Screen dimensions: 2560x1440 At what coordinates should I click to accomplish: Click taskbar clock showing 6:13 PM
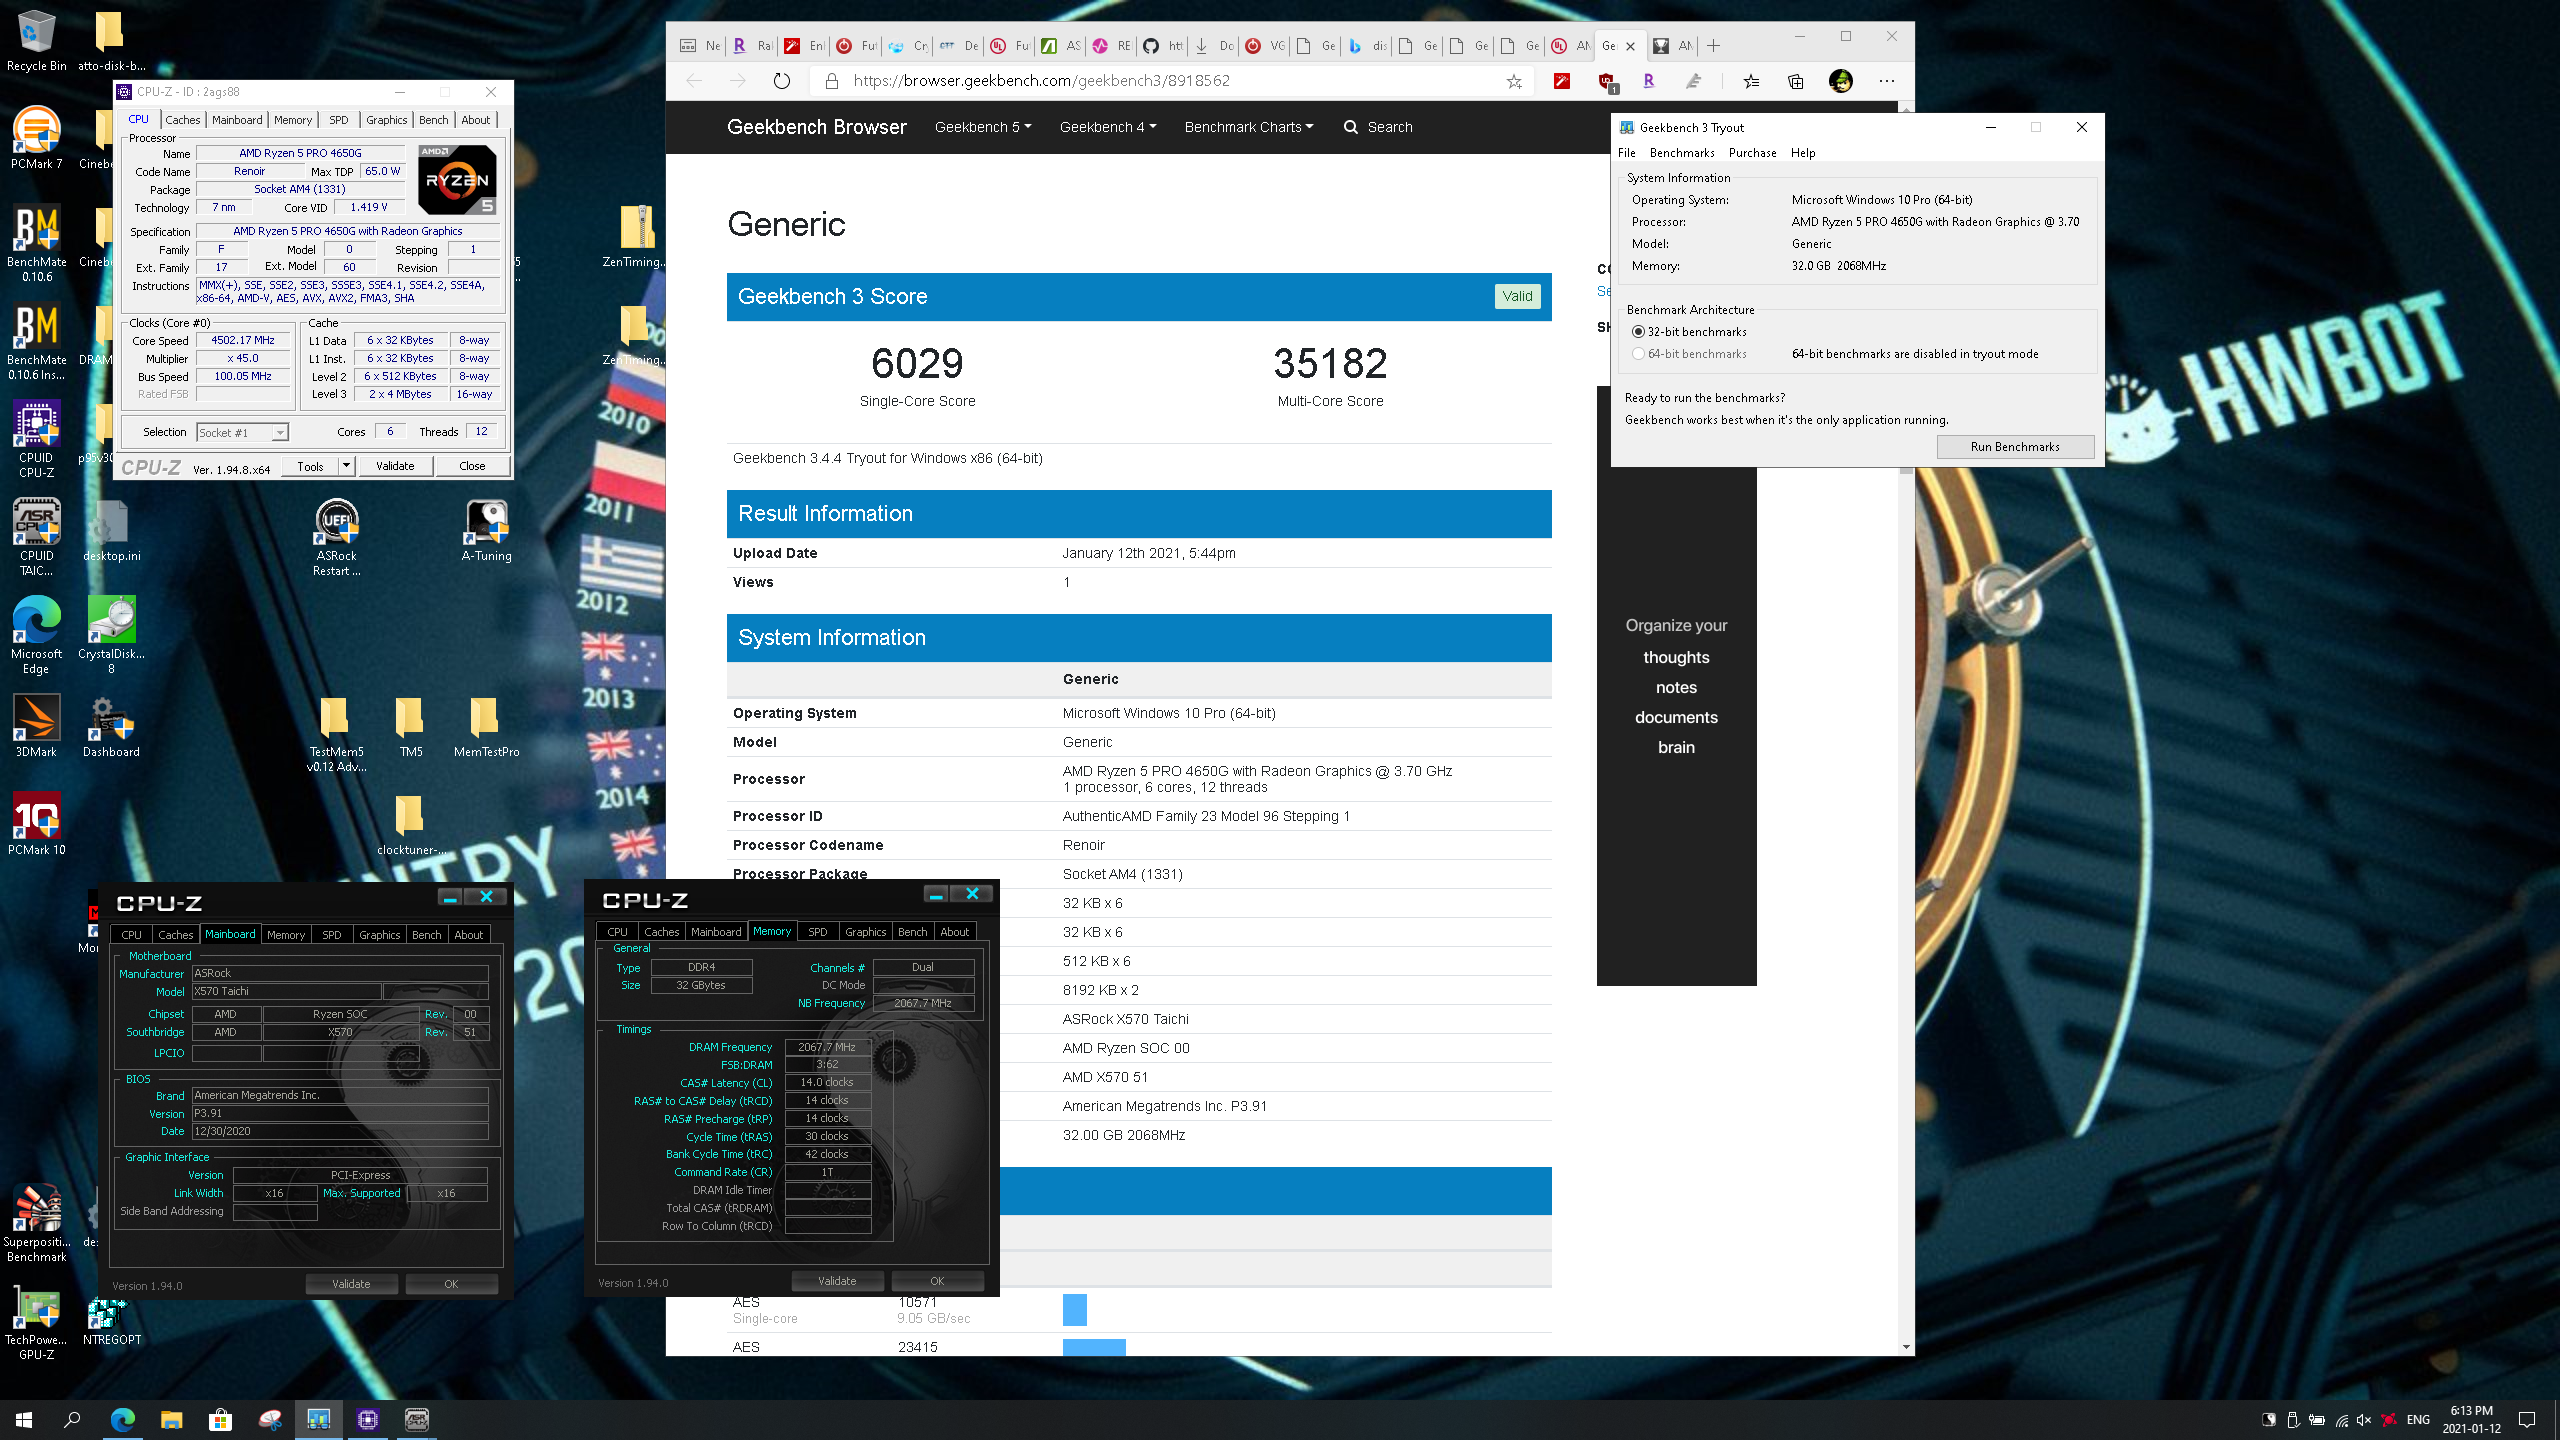pos(2470,1419)
